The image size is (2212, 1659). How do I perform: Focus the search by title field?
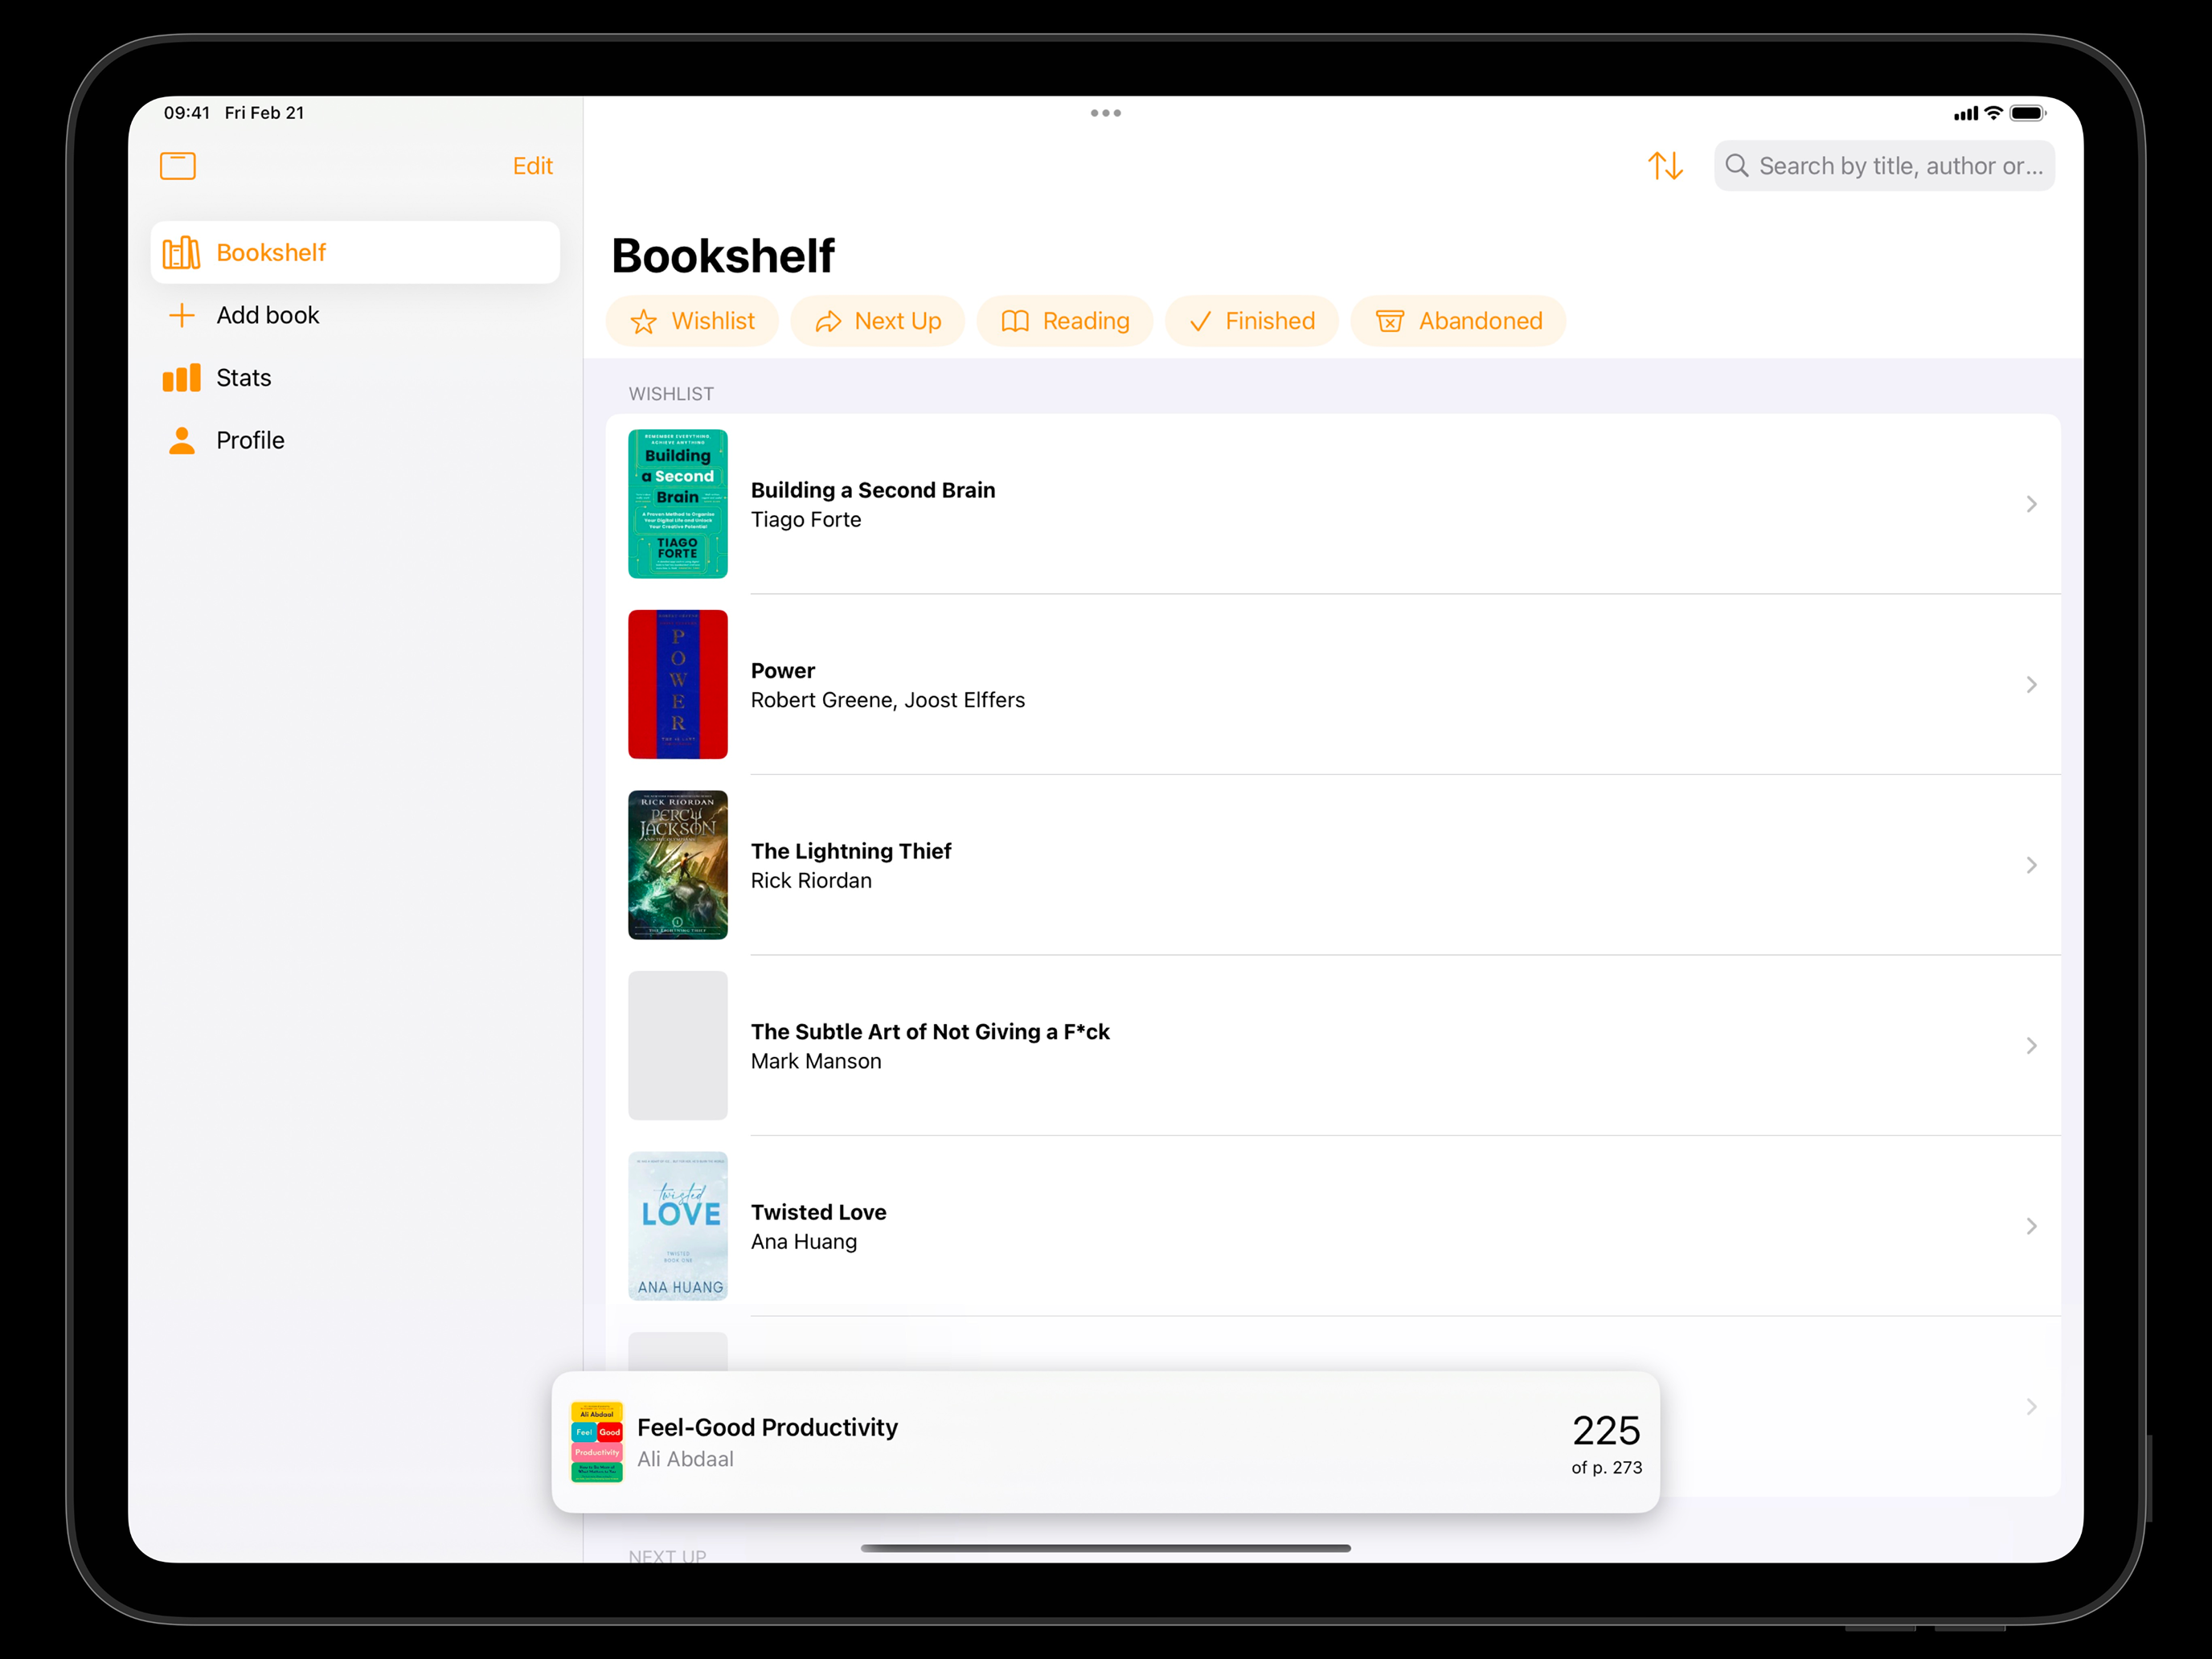(1884, 166)
